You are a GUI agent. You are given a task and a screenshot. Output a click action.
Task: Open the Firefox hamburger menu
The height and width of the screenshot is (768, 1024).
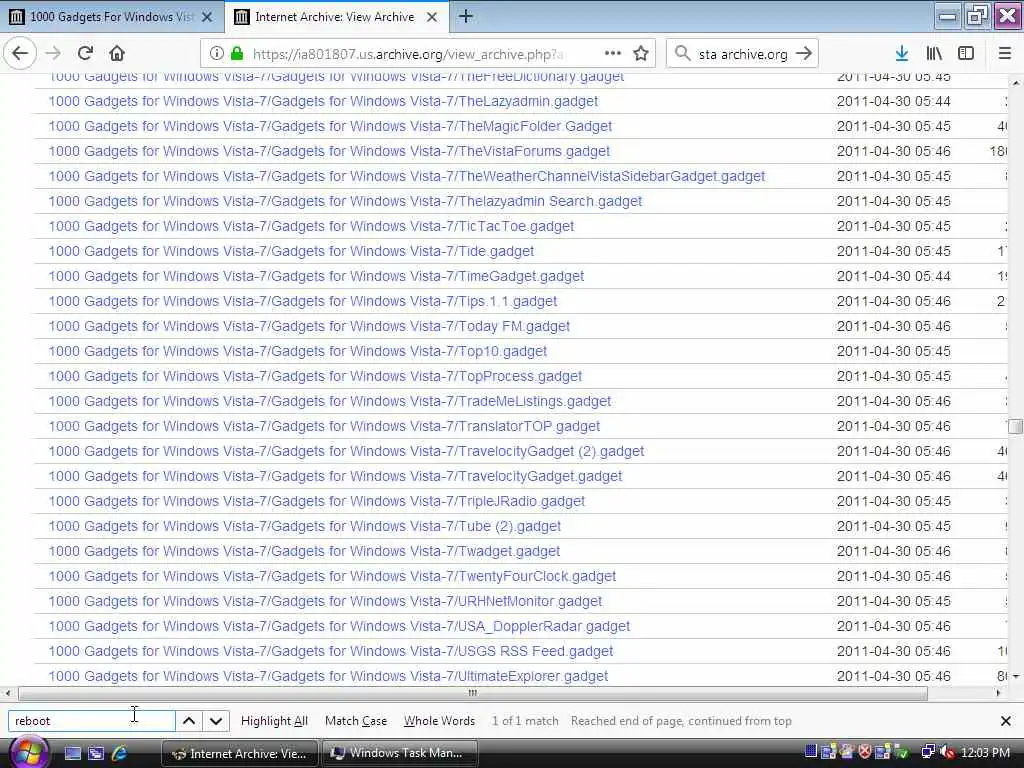coord(1005,54)
